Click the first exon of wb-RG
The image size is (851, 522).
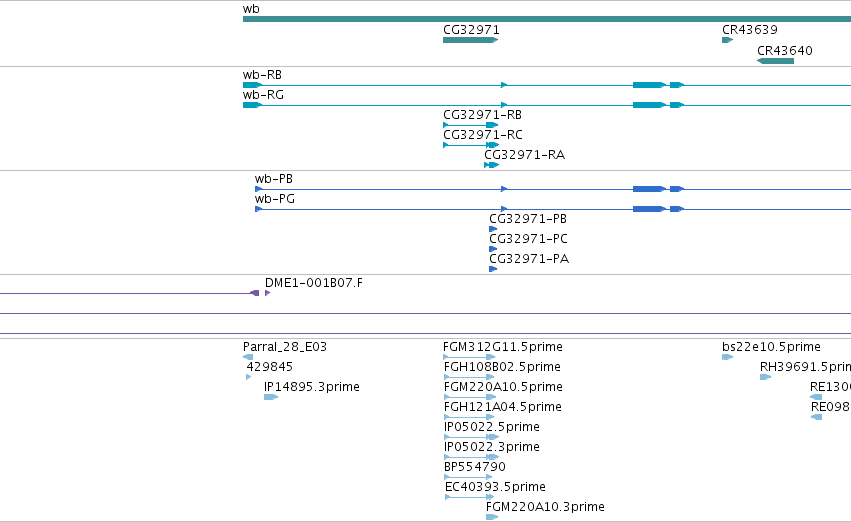pos(252,105)
